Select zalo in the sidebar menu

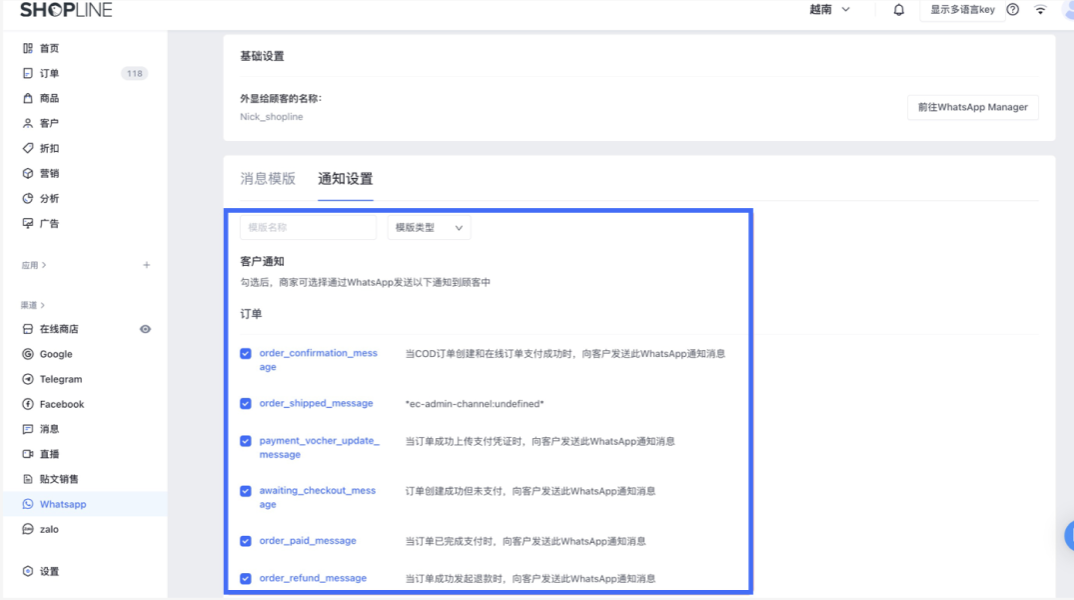tap(85, 529)
